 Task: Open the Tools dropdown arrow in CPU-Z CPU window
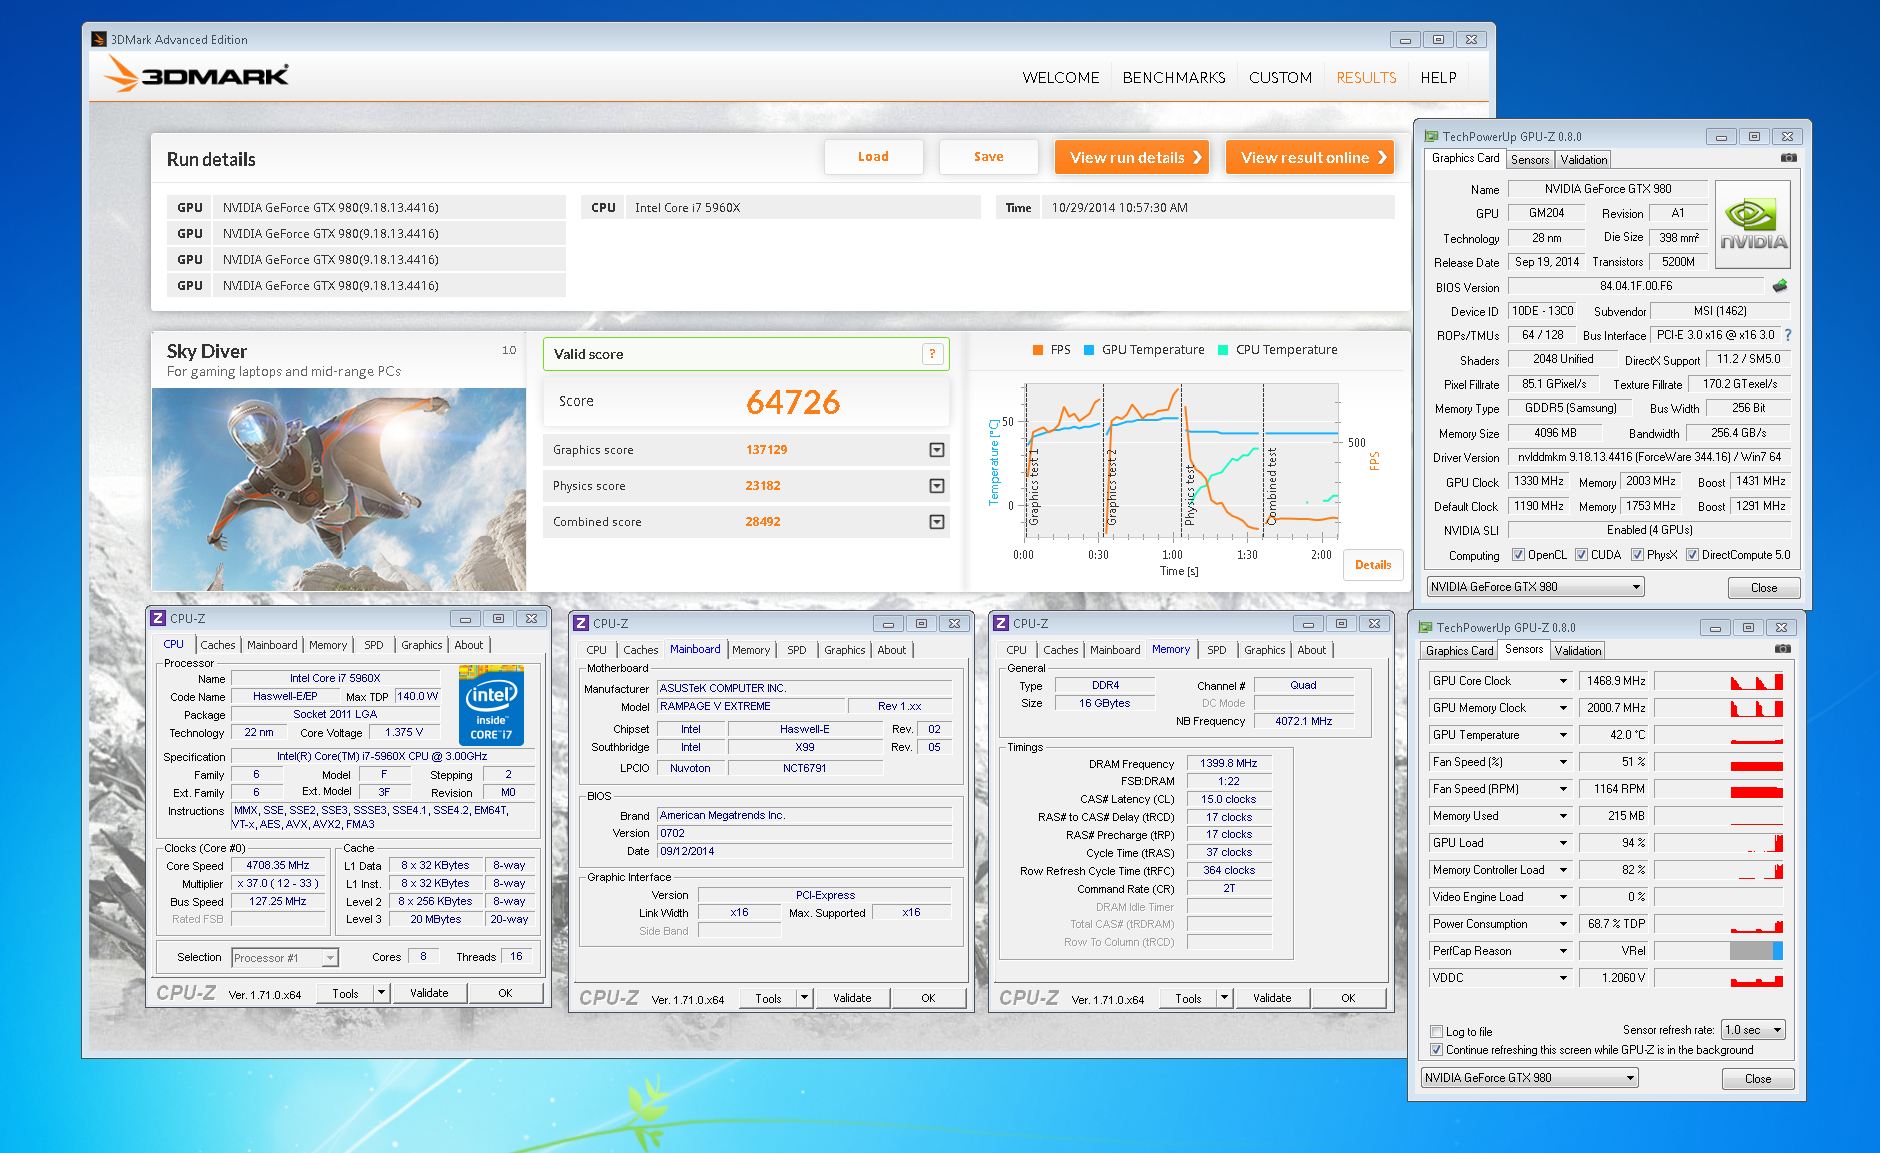(x=381, y=993)
